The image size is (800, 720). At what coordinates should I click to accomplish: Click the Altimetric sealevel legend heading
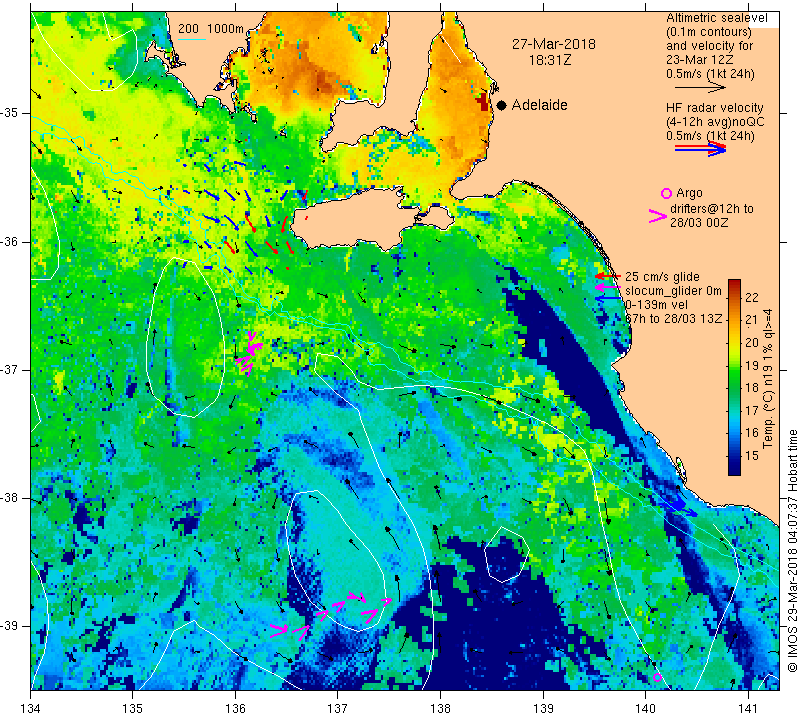tap(716, 18)
